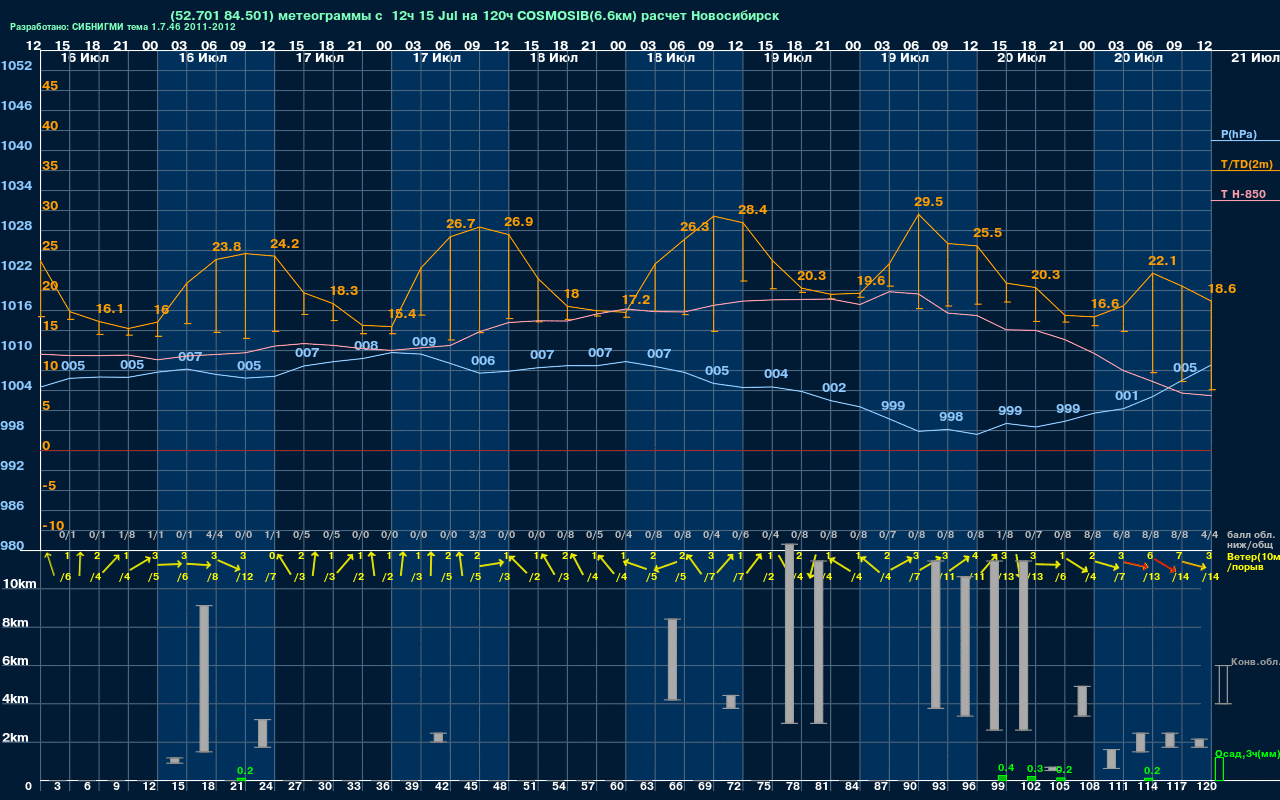1280x800 pixels.
Task: Click the 18.6 temperature label
Action: coord(1222,289)
